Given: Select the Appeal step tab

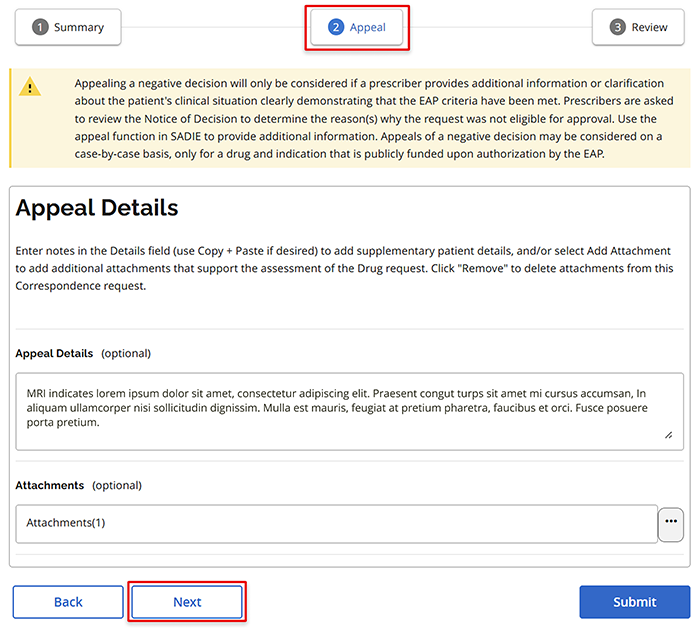Looking at the screenshot, I should (357, 27).
